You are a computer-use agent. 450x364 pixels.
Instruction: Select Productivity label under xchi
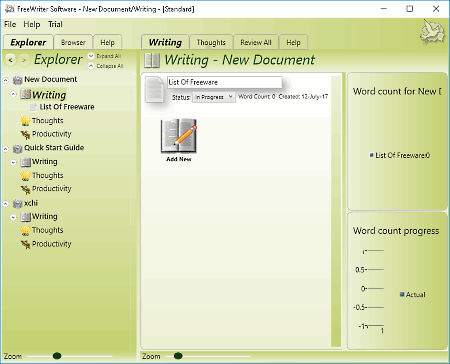tap(52, 244)
